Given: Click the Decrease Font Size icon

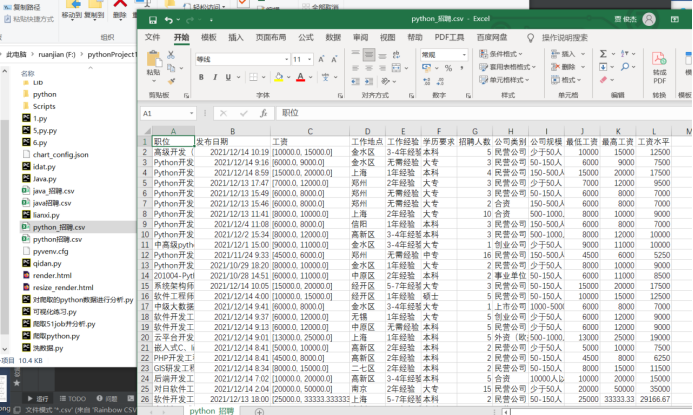Looking at the screenshot, I should tap(334, 59).
